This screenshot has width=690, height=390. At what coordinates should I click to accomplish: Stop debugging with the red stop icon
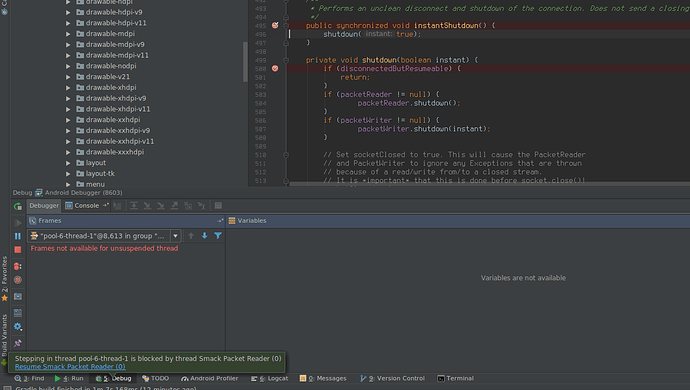coord(18,250)
